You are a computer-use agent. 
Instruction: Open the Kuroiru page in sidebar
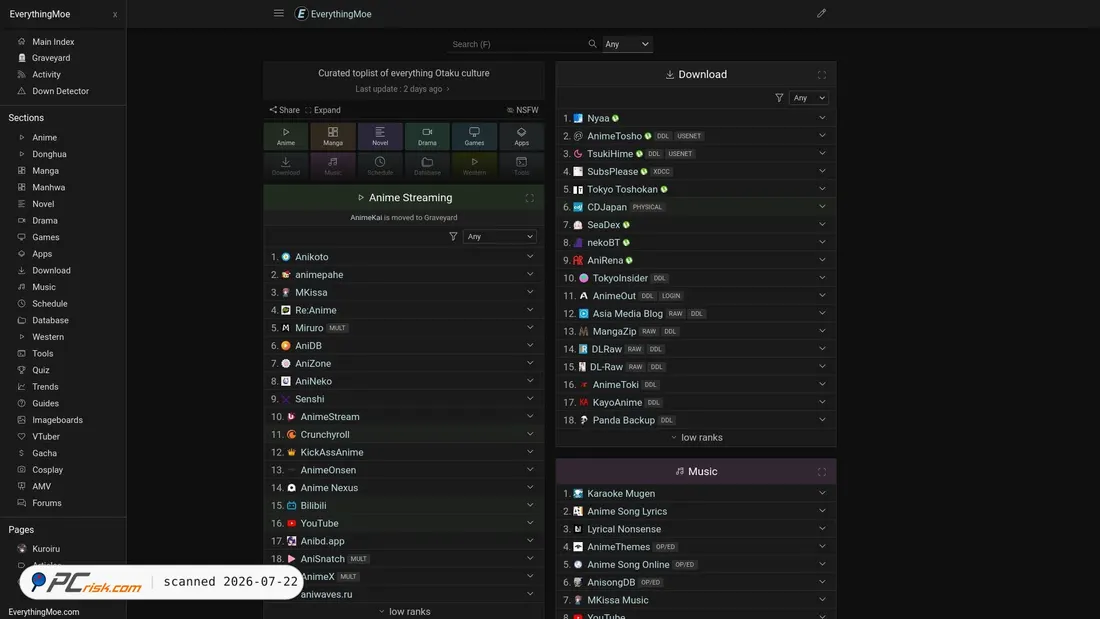tap(46, 549)
